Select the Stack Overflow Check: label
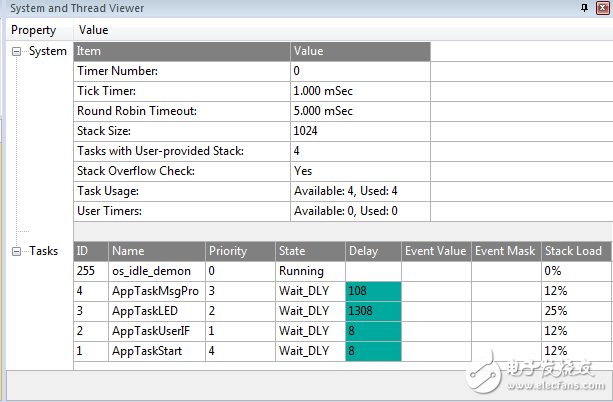 (x=136, y=171)
